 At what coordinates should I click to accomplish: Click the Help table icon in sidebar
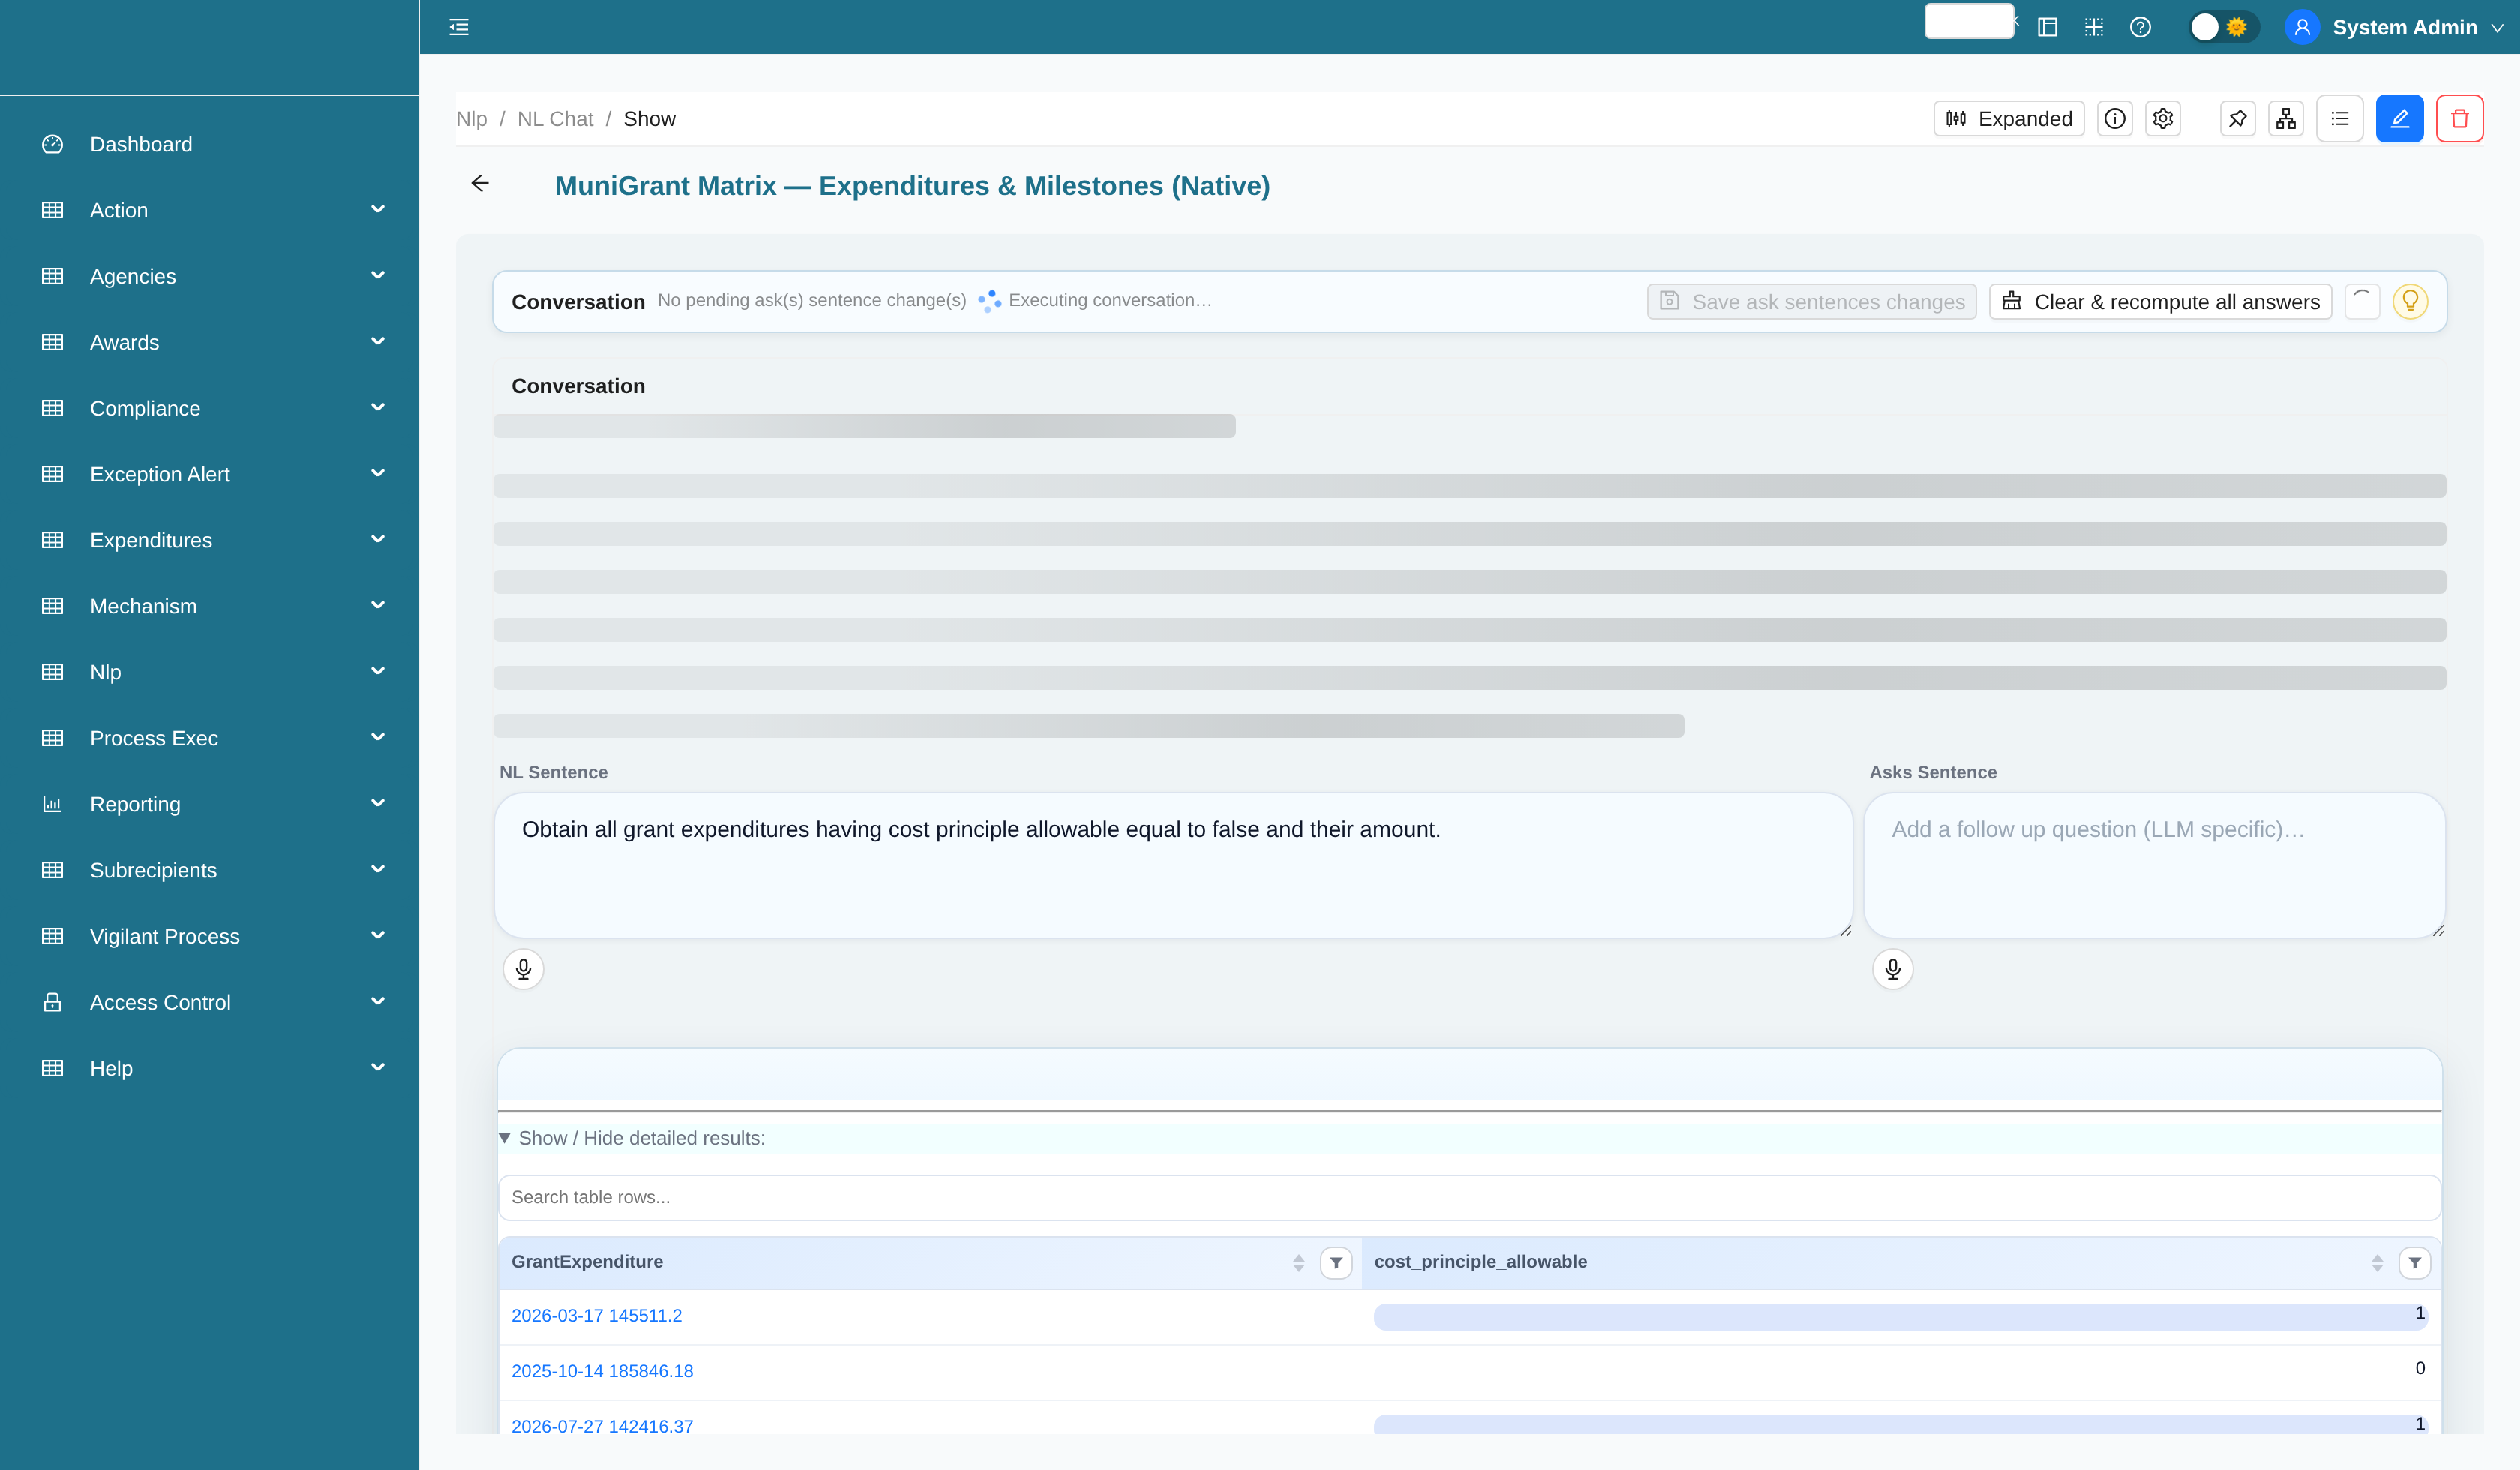point(53,1068)
